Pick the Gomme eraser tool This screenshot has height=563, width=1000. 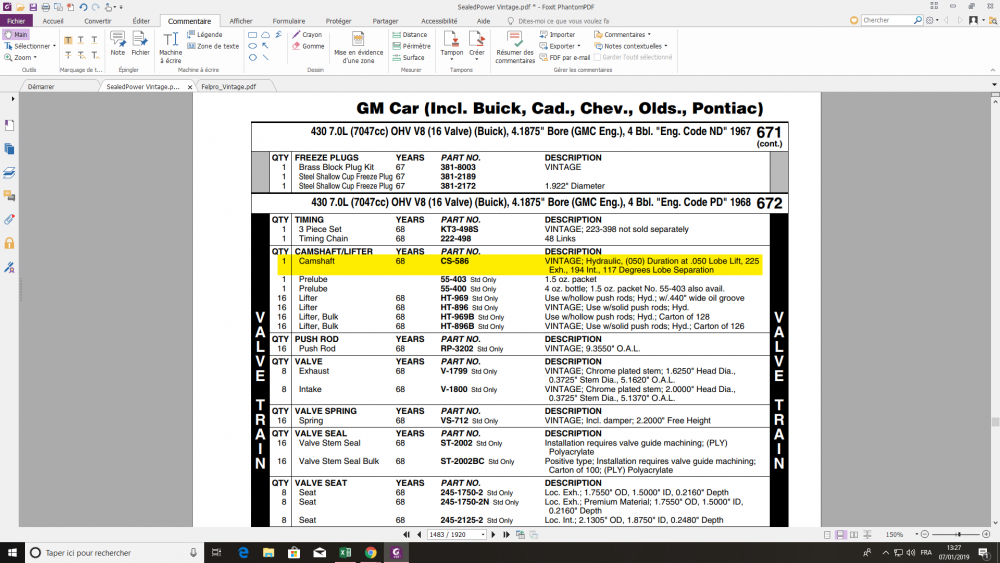tap(308, 46)
